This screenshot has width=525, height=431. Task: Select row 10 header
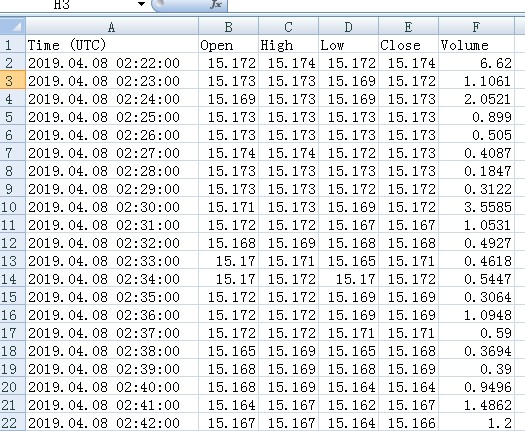pos(12,207)
